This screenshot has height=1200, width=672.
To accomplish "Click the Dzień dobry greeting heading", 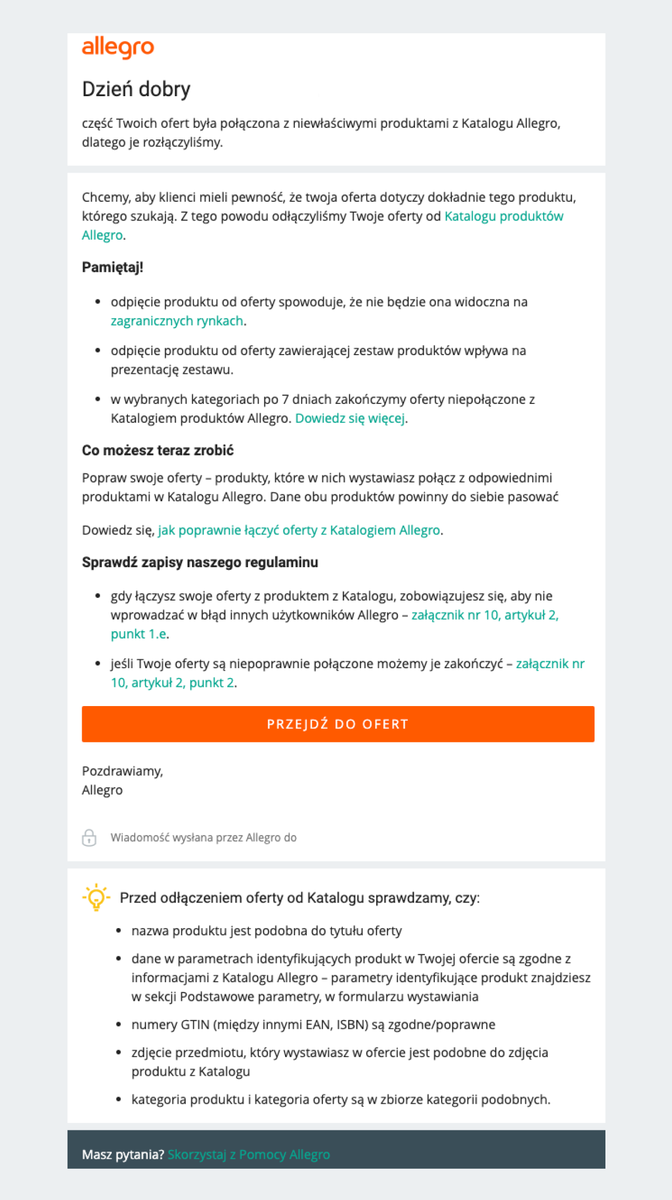I will pyautogui.click(x=136, y=90).
